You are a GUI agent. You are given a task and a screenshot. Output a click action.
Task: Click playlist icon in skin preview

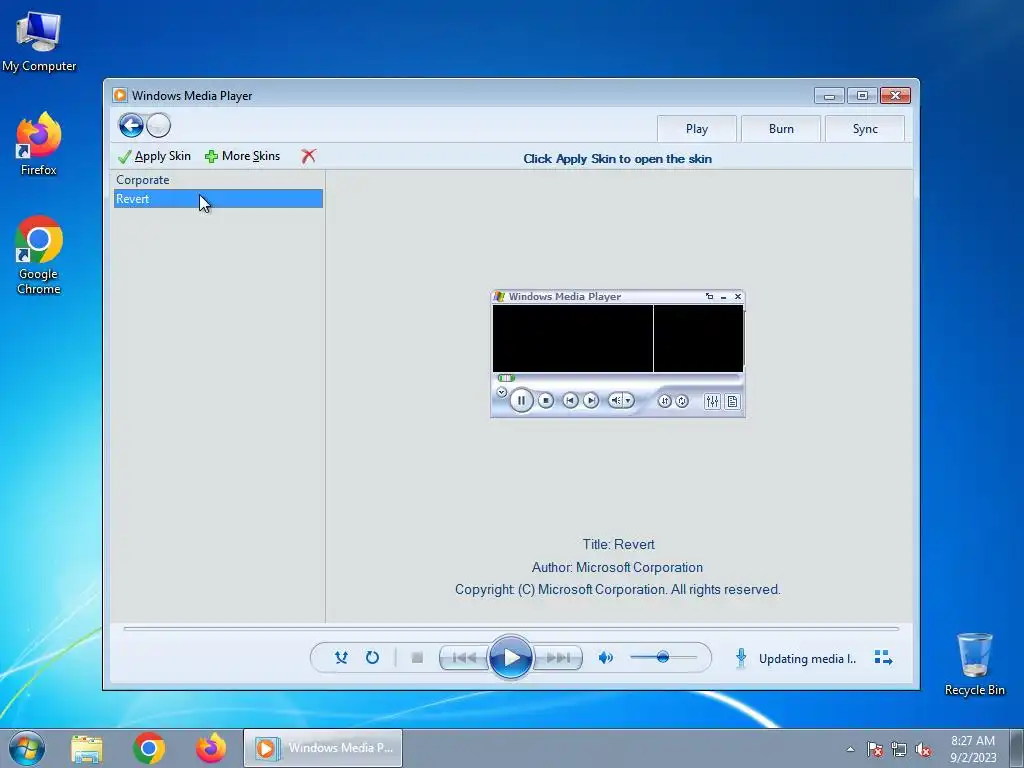(x=732, y=402)
